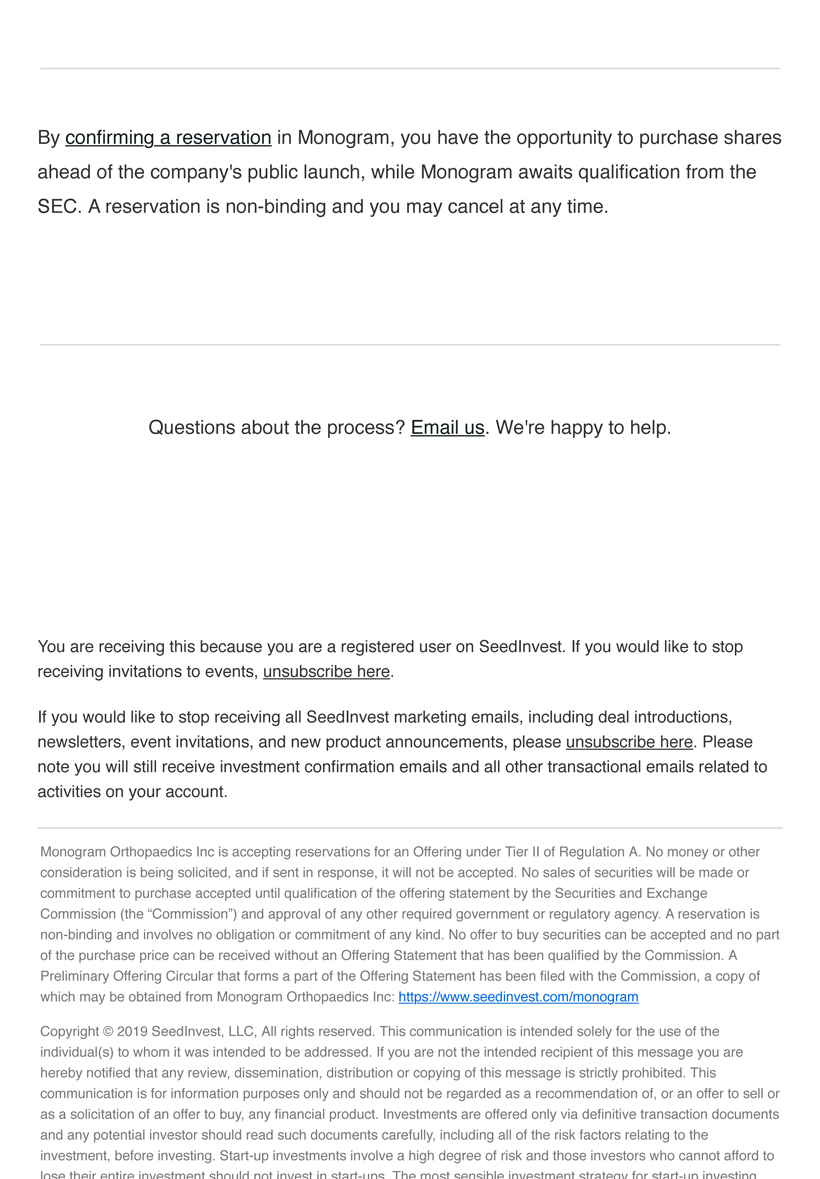Open the seedinvest.com/monogram URL link

(x=518, y=997)
